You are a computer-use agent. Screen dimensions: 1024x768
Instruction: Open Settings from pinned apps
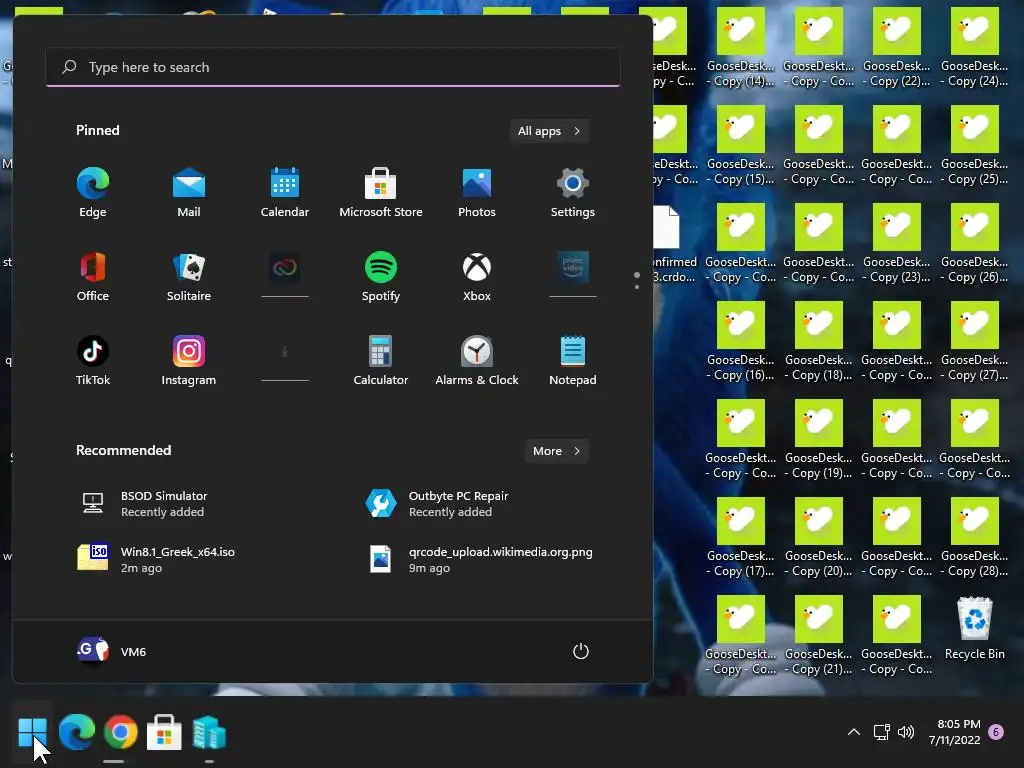pos(573,193)
